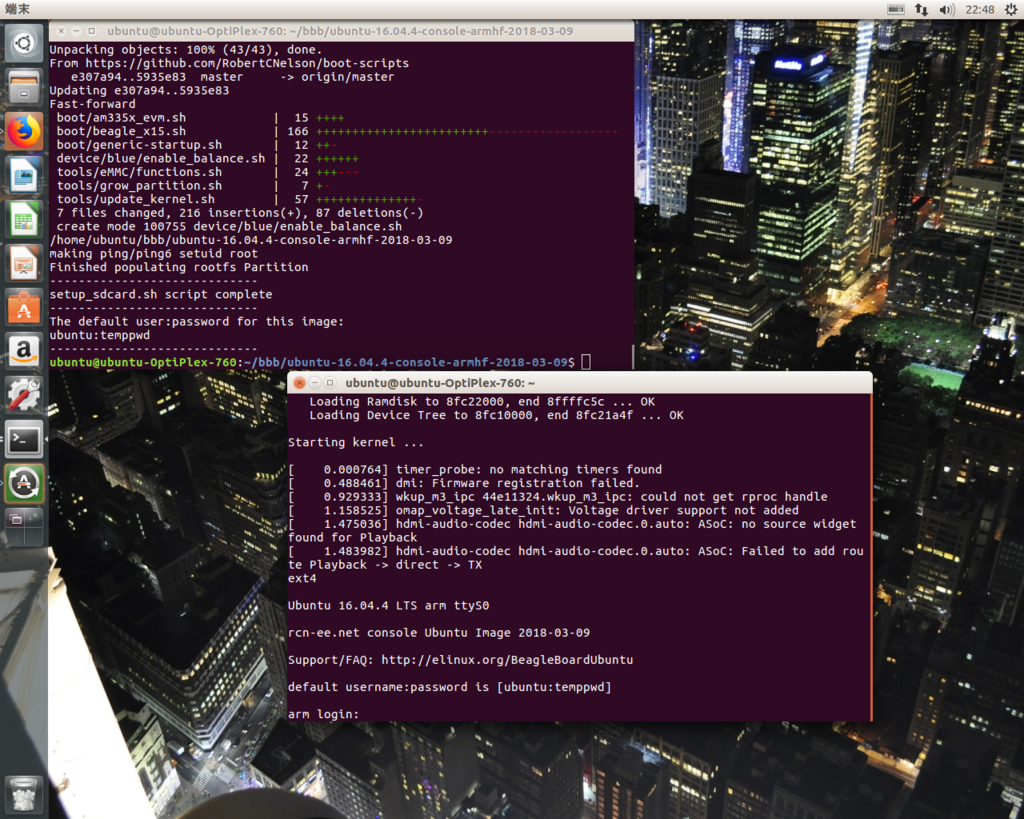Click 'Ubuntu 16.04.4 LTS arm ttyS0' text
Screen dimensions: 1024x819
pyautogui.click(x=389, y=606)
